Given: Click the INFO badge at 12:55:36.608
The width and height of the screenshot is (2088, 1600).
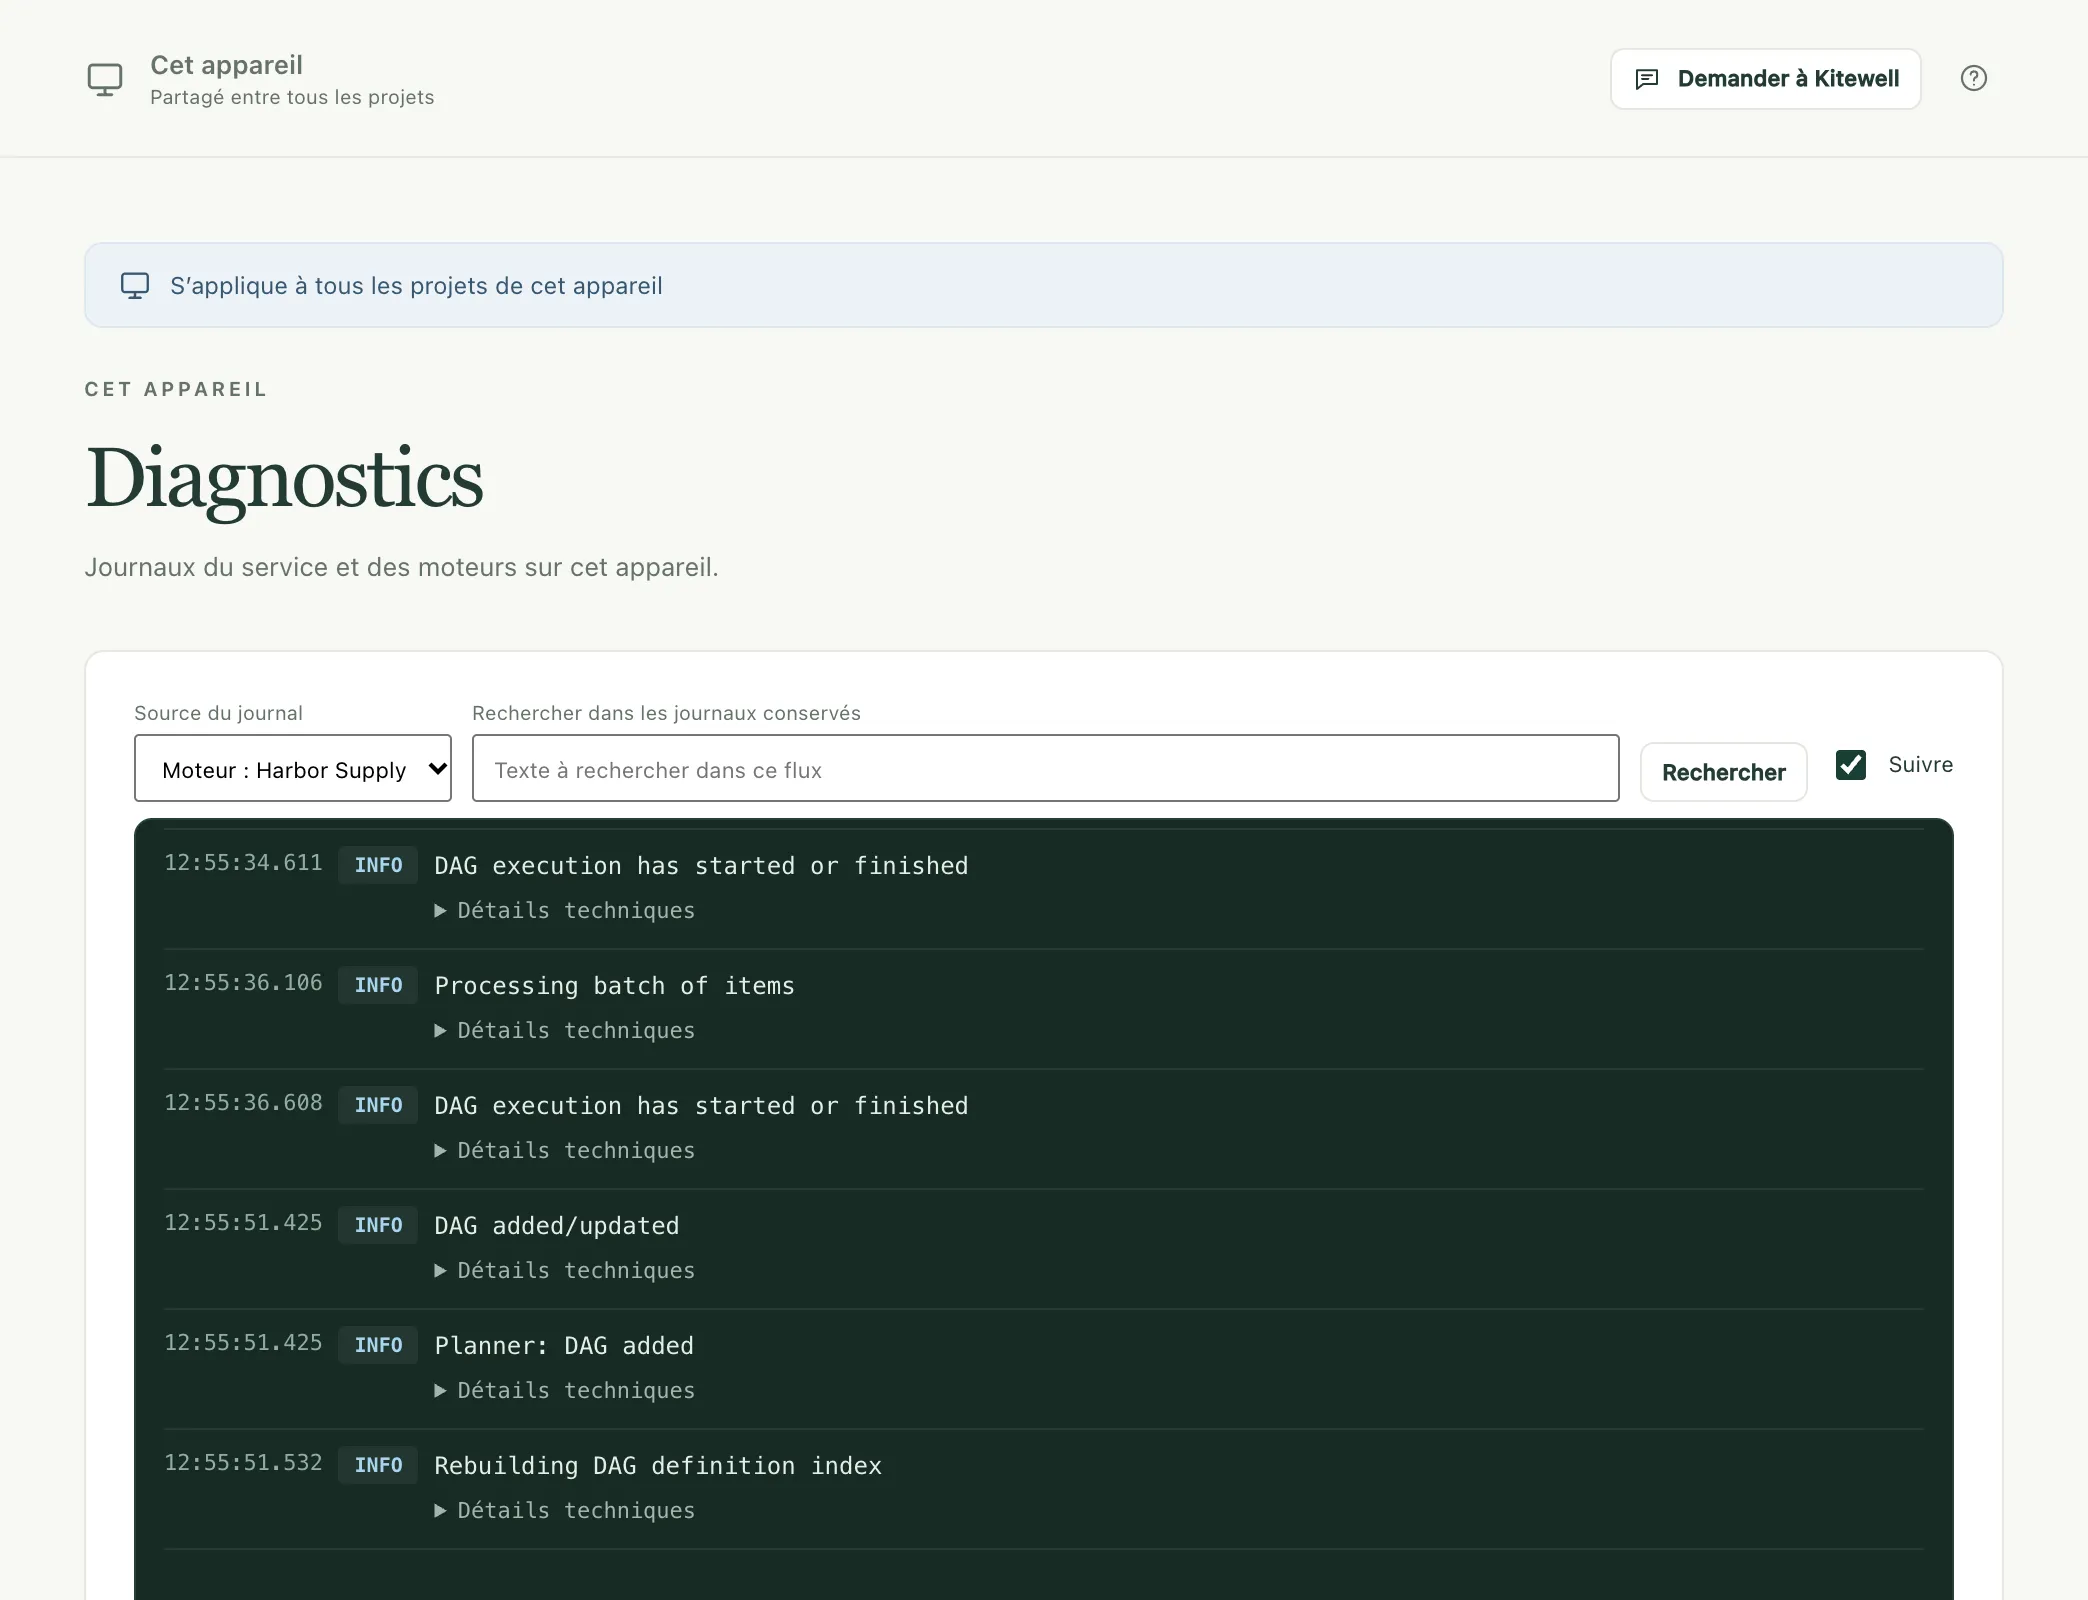Looking at the screenshot, I should tap(378, 1105).
